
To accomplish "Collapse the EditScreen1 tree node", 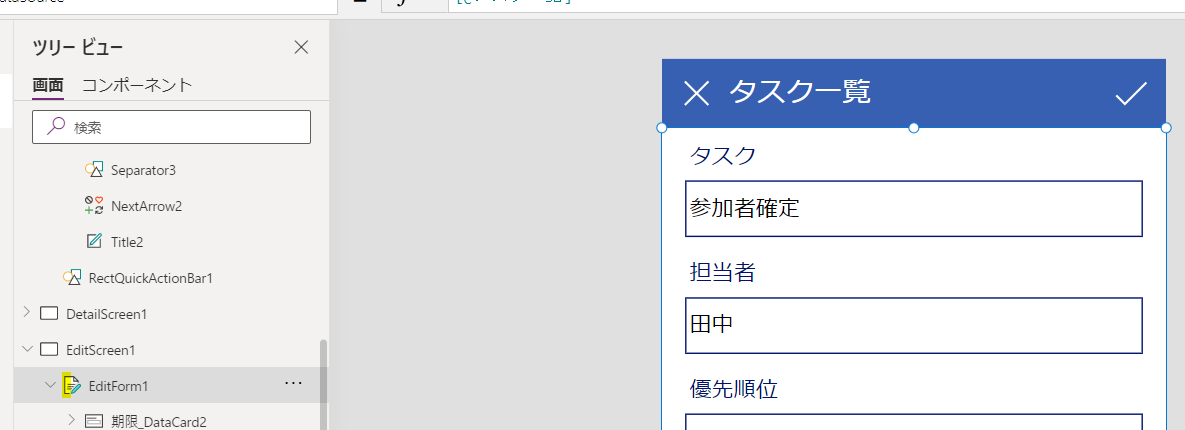I will pyautogui.click(x=26, y=349).
